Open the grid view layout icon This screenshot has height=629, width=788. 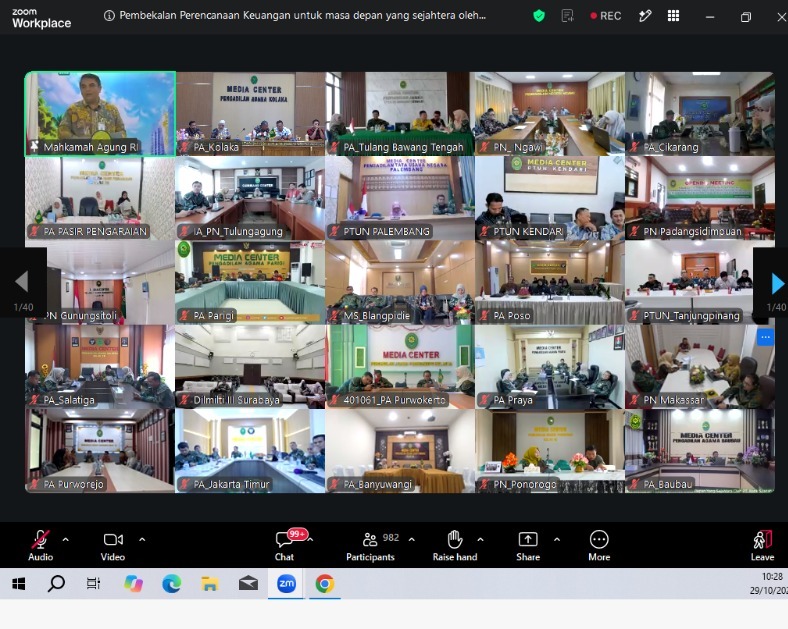(x=673, y=16)
